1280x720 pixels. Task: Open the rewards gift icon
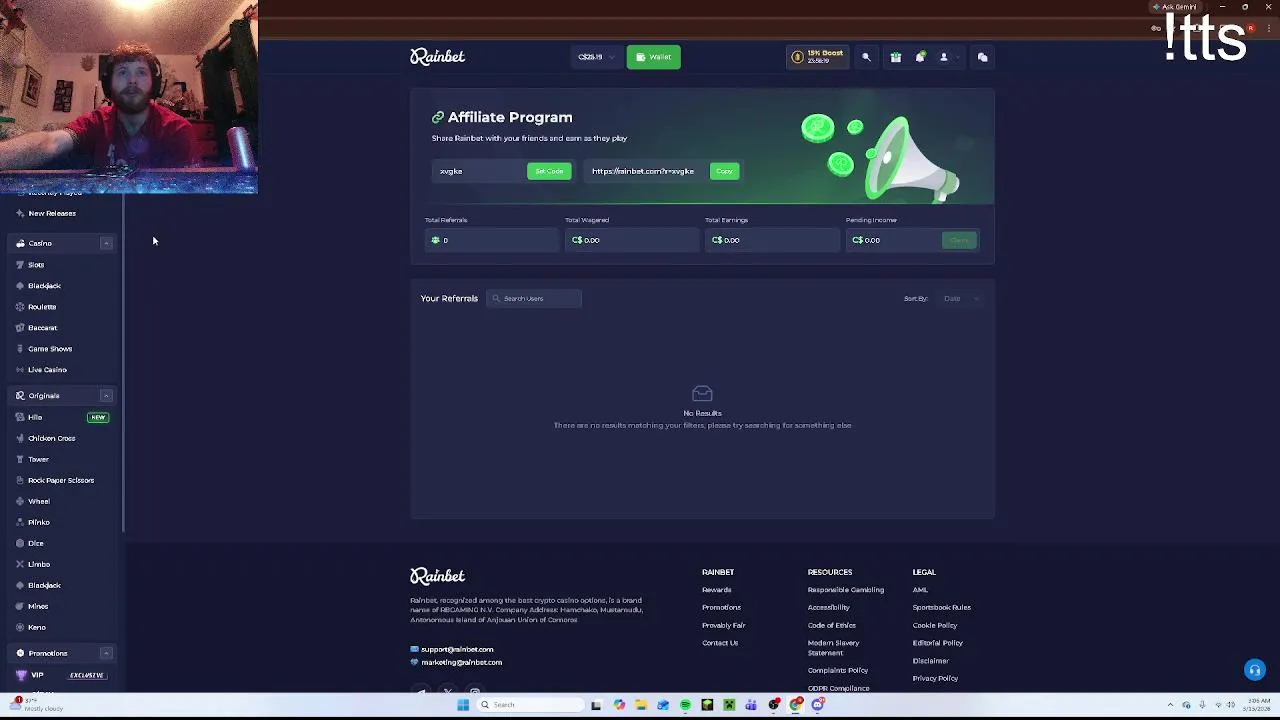click(896, 57)
